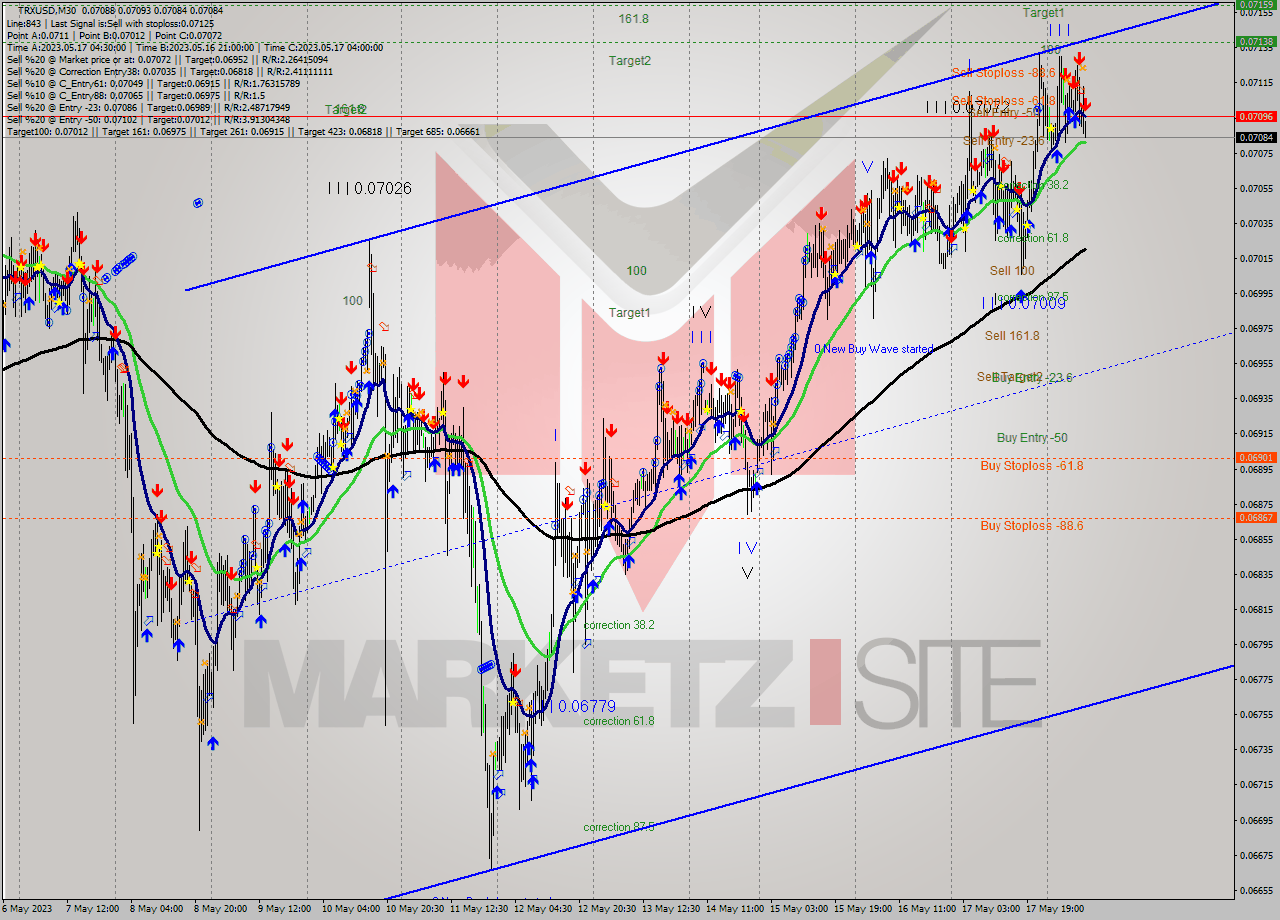Screen dimensions: 1280x920
Task: Click the orange 0.06867 price tag
Action: click(1257, 518)
